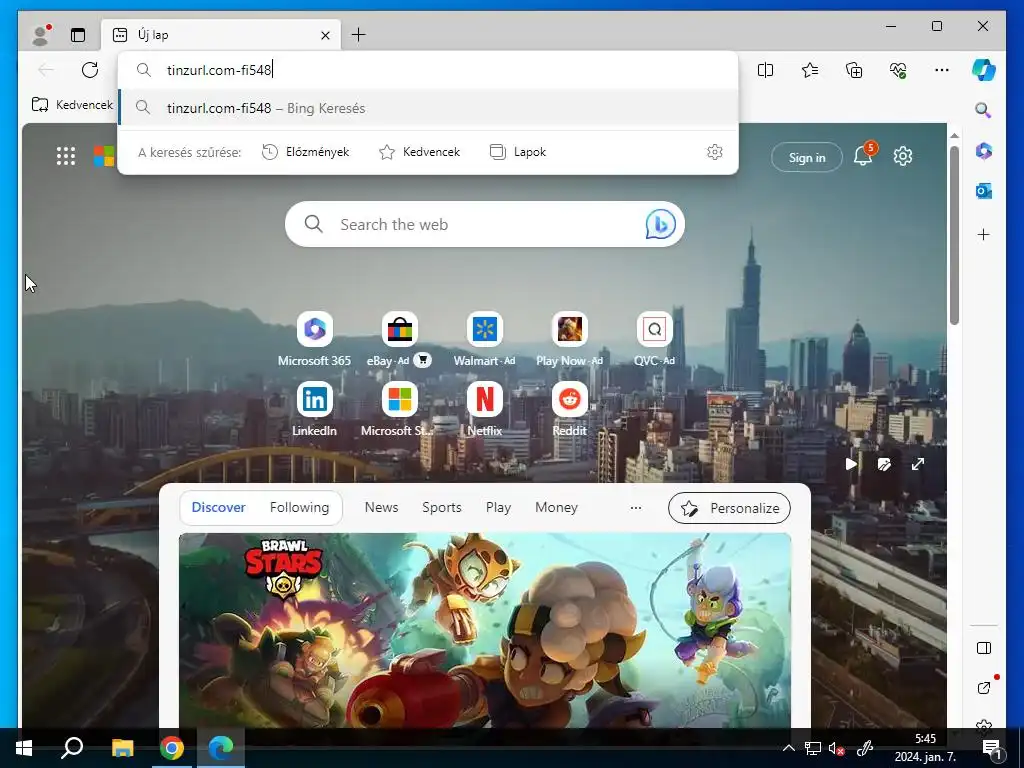Open File Explorer from taskbar
The image size is (1024, 768).
122,748
